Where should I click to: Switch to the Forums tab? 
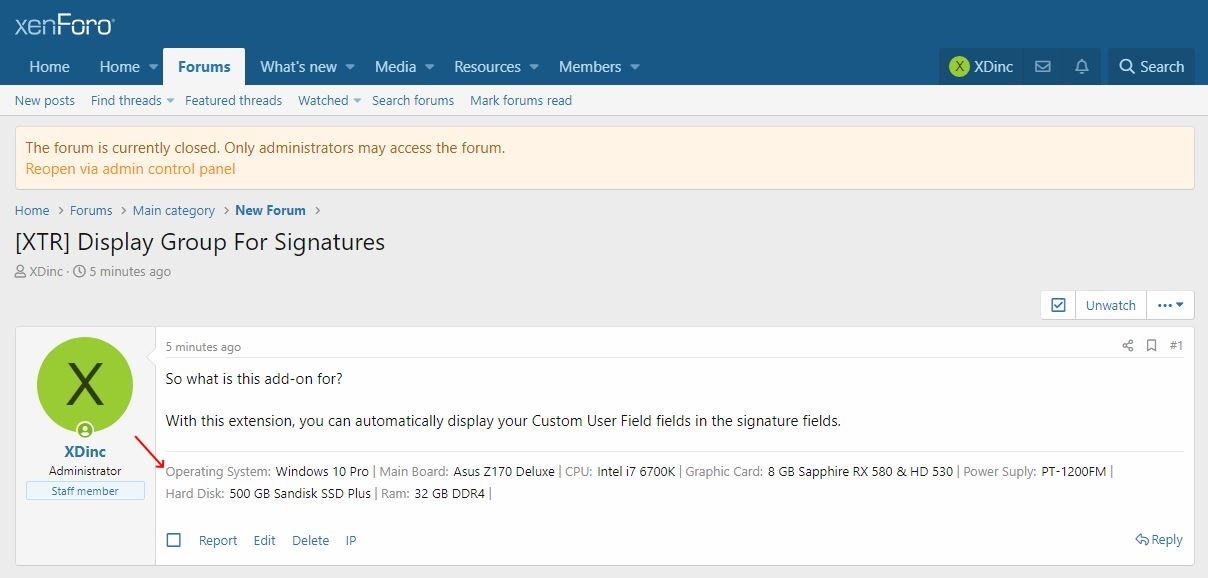(204, 67)
